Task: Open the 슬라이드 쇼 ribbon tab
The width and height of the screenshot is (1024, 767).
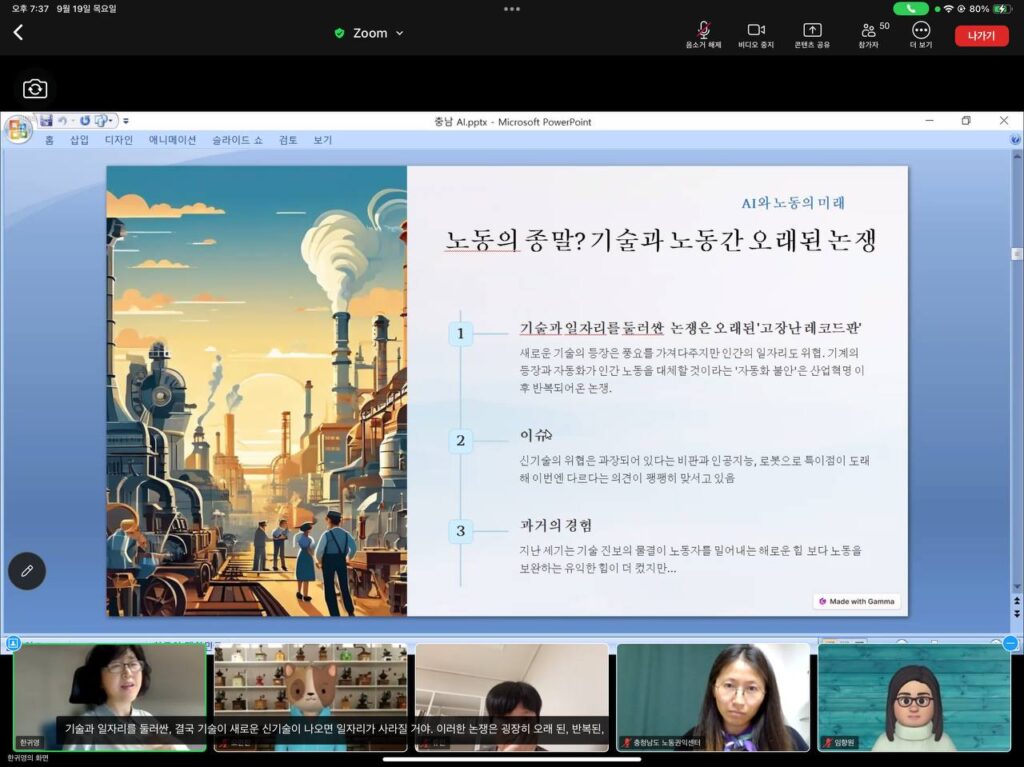Action: [x=237, y=140]
